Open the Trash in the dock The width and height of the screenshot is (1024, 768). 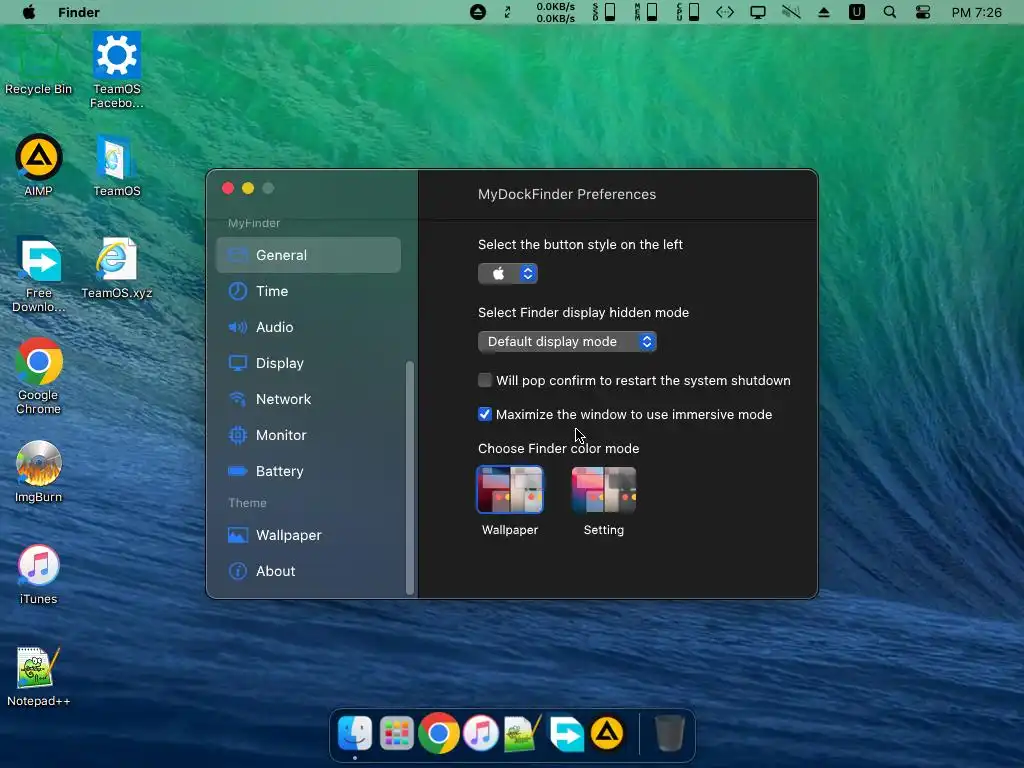tap(669, 733)
